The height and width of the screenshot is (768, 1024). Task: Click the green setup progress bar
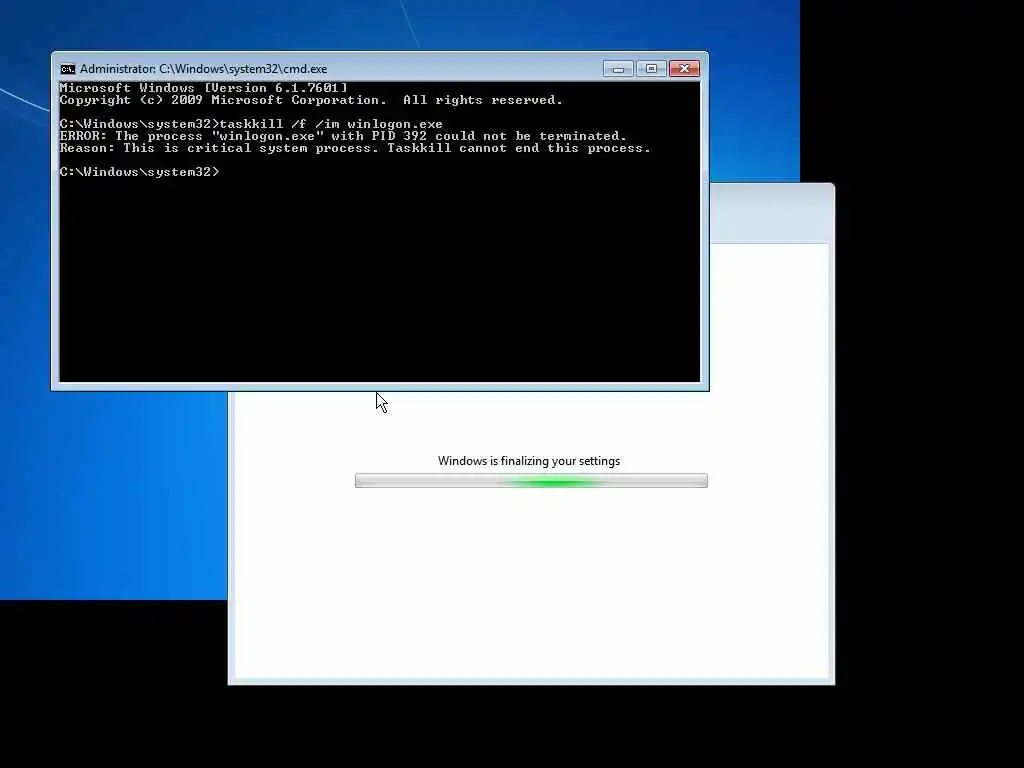pyautogui.click(x=531, y=481)
